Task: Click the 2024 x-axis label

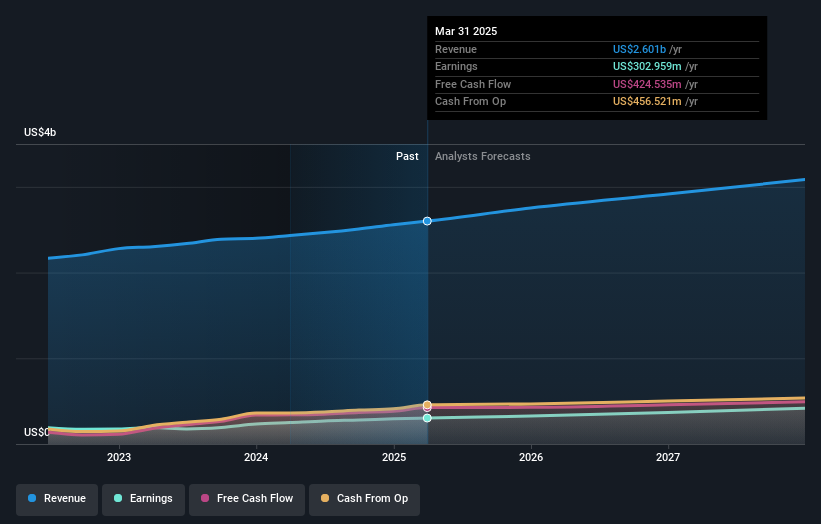Action: tap(256, 458)
